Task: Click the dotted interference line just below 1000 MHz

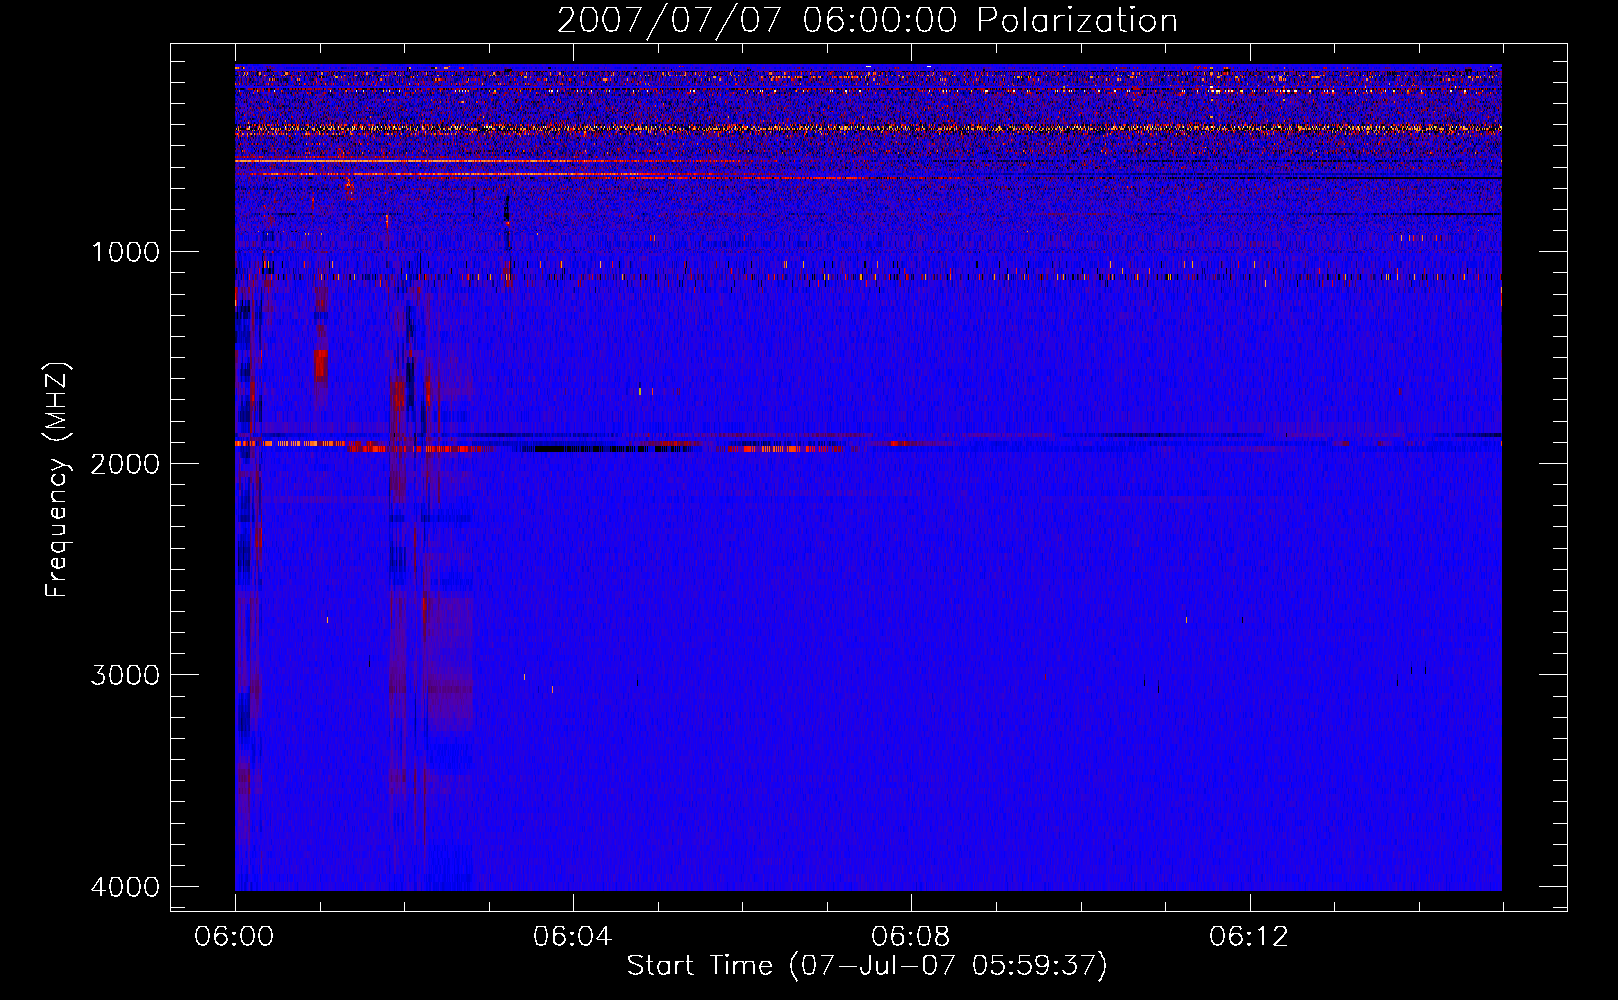Action: pos(868,276)
